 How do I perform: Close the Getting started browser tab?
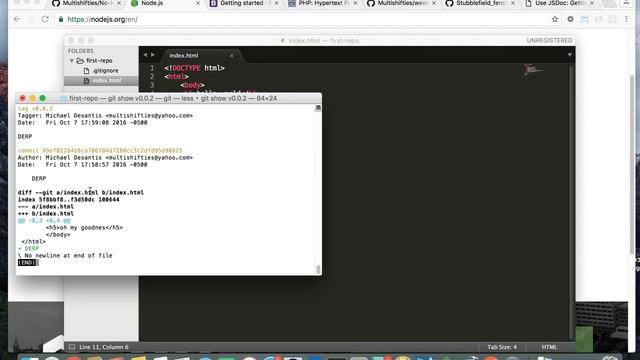click(276, 3)
